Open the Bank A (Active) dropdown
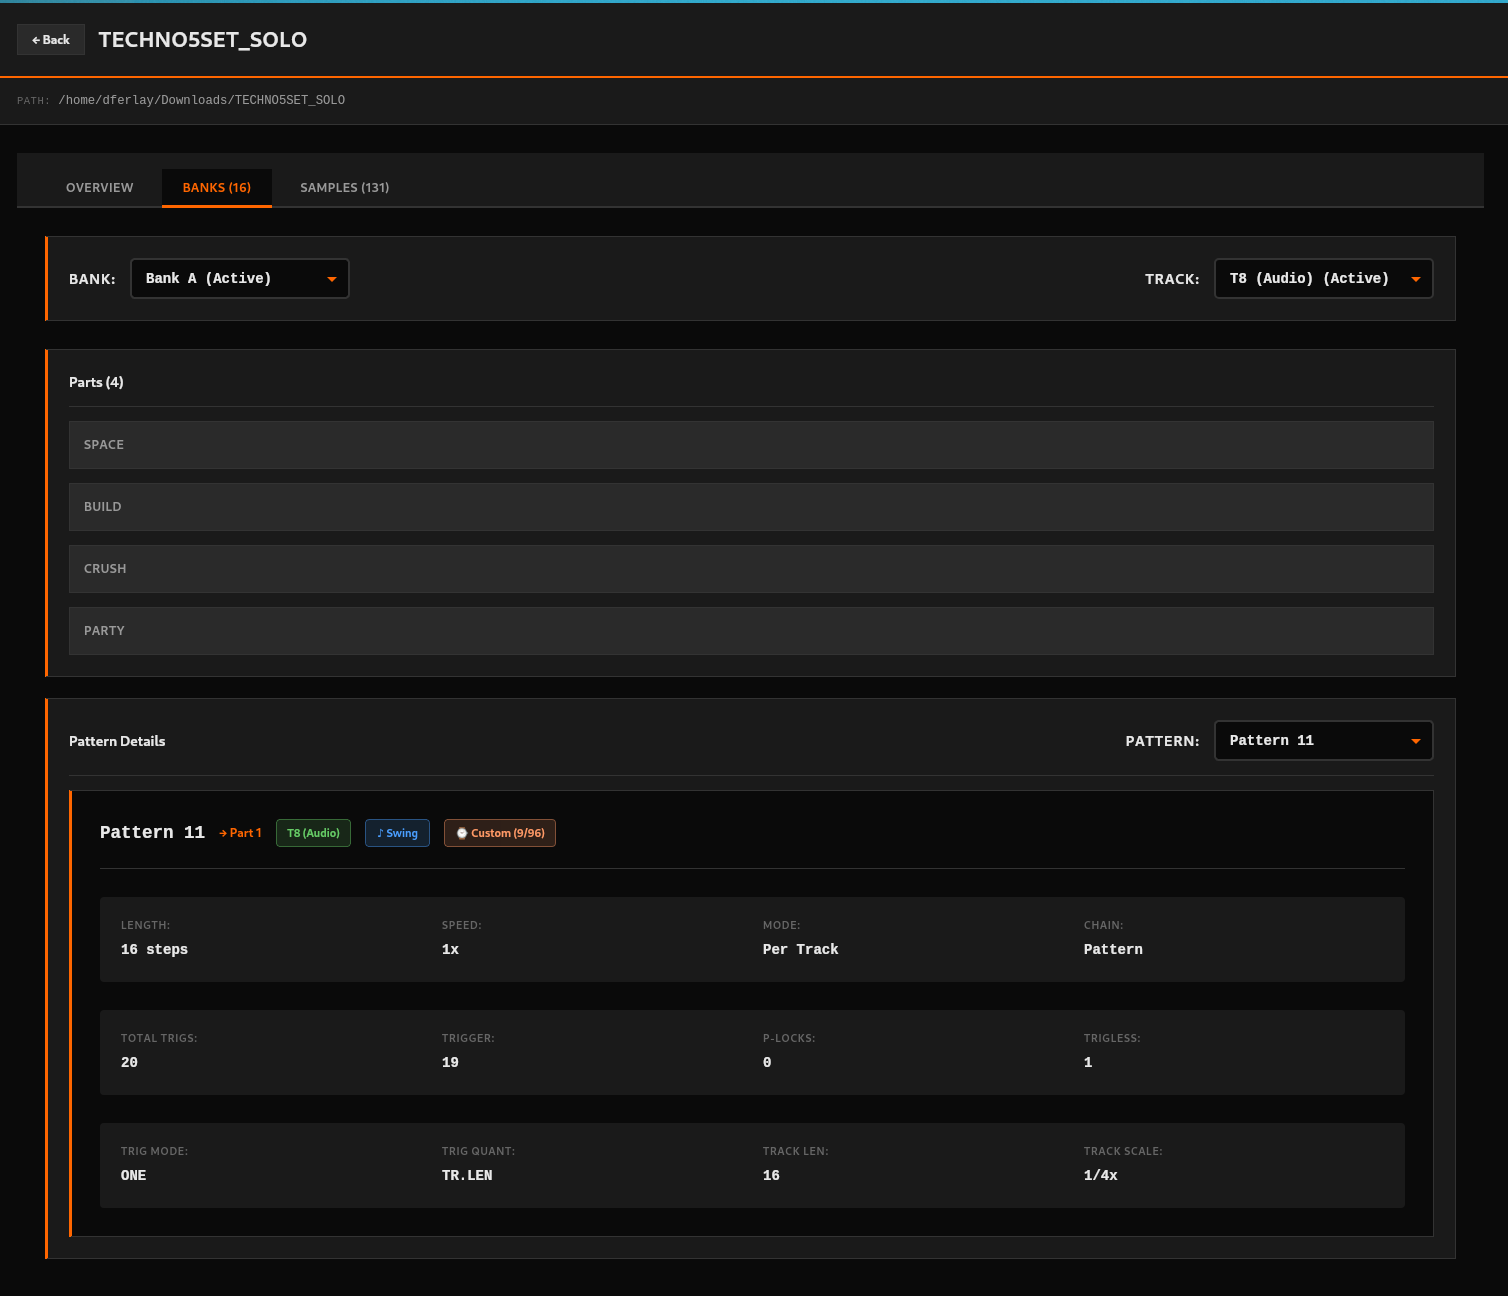Screen dimensions: 1508x1296 coord(239,279)
